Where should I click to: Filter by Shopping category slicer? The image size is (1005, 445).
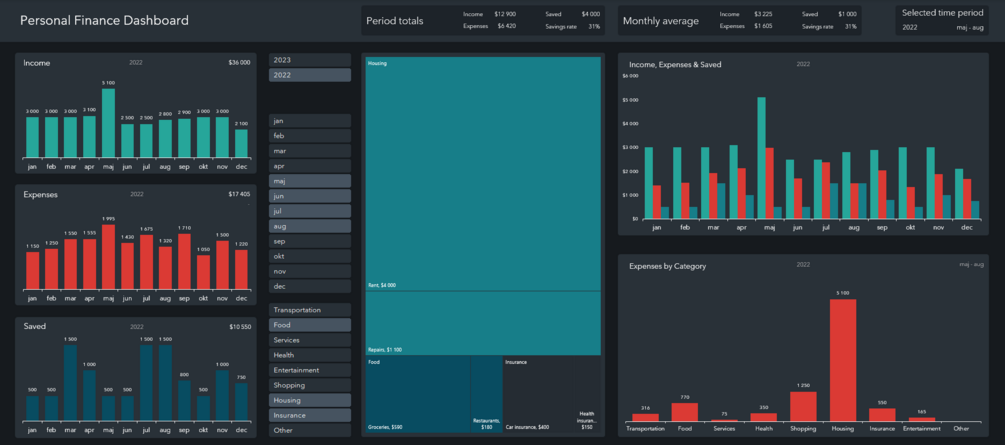coord(310,385)
